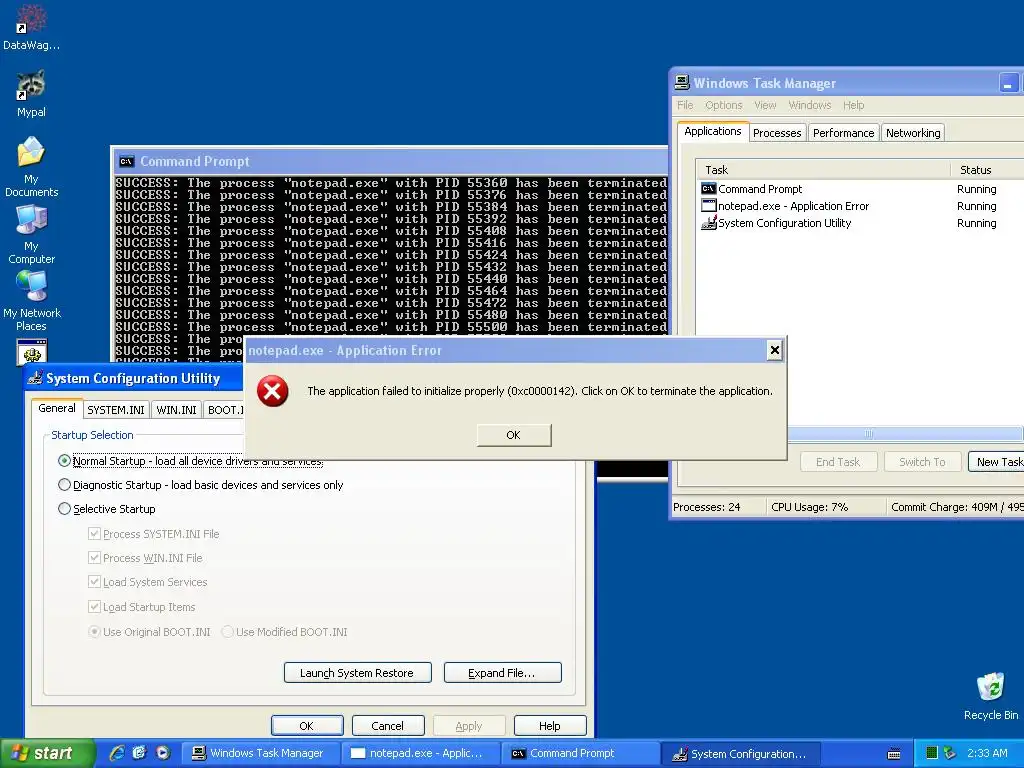Select Diagnostic Startup radio option
1024x768 pixels.
[x=64, y=485]
